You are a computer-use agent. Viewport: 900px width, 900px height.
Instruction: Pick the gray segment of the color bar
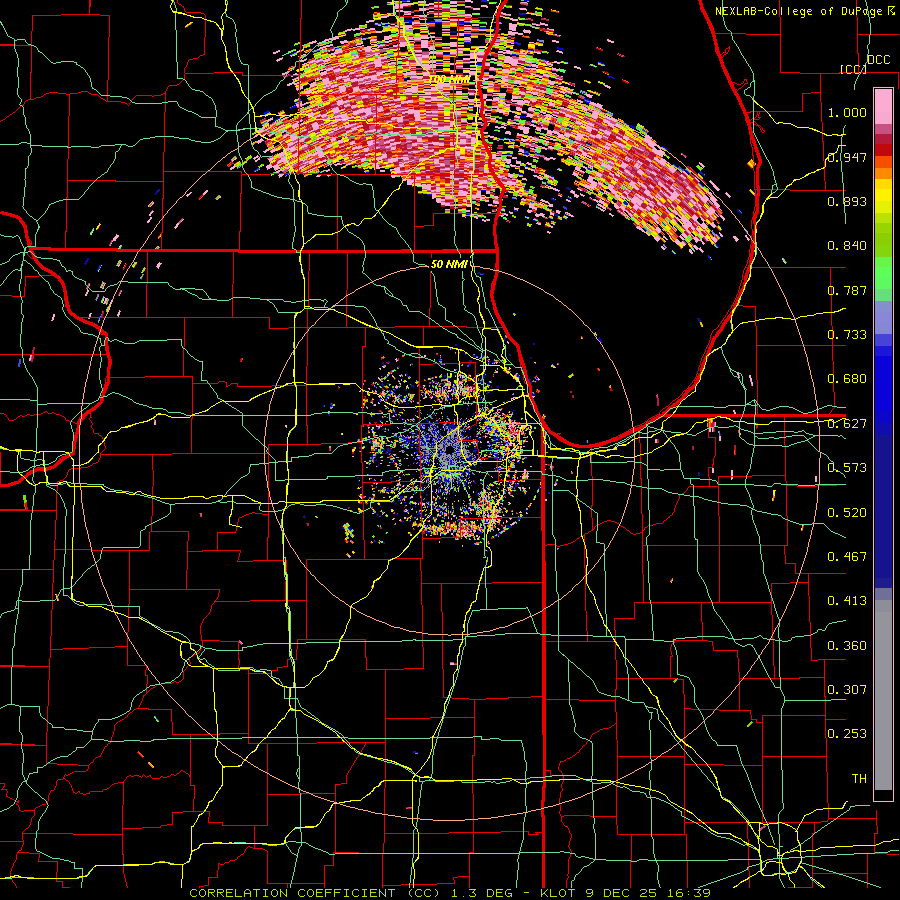[883, 695]
